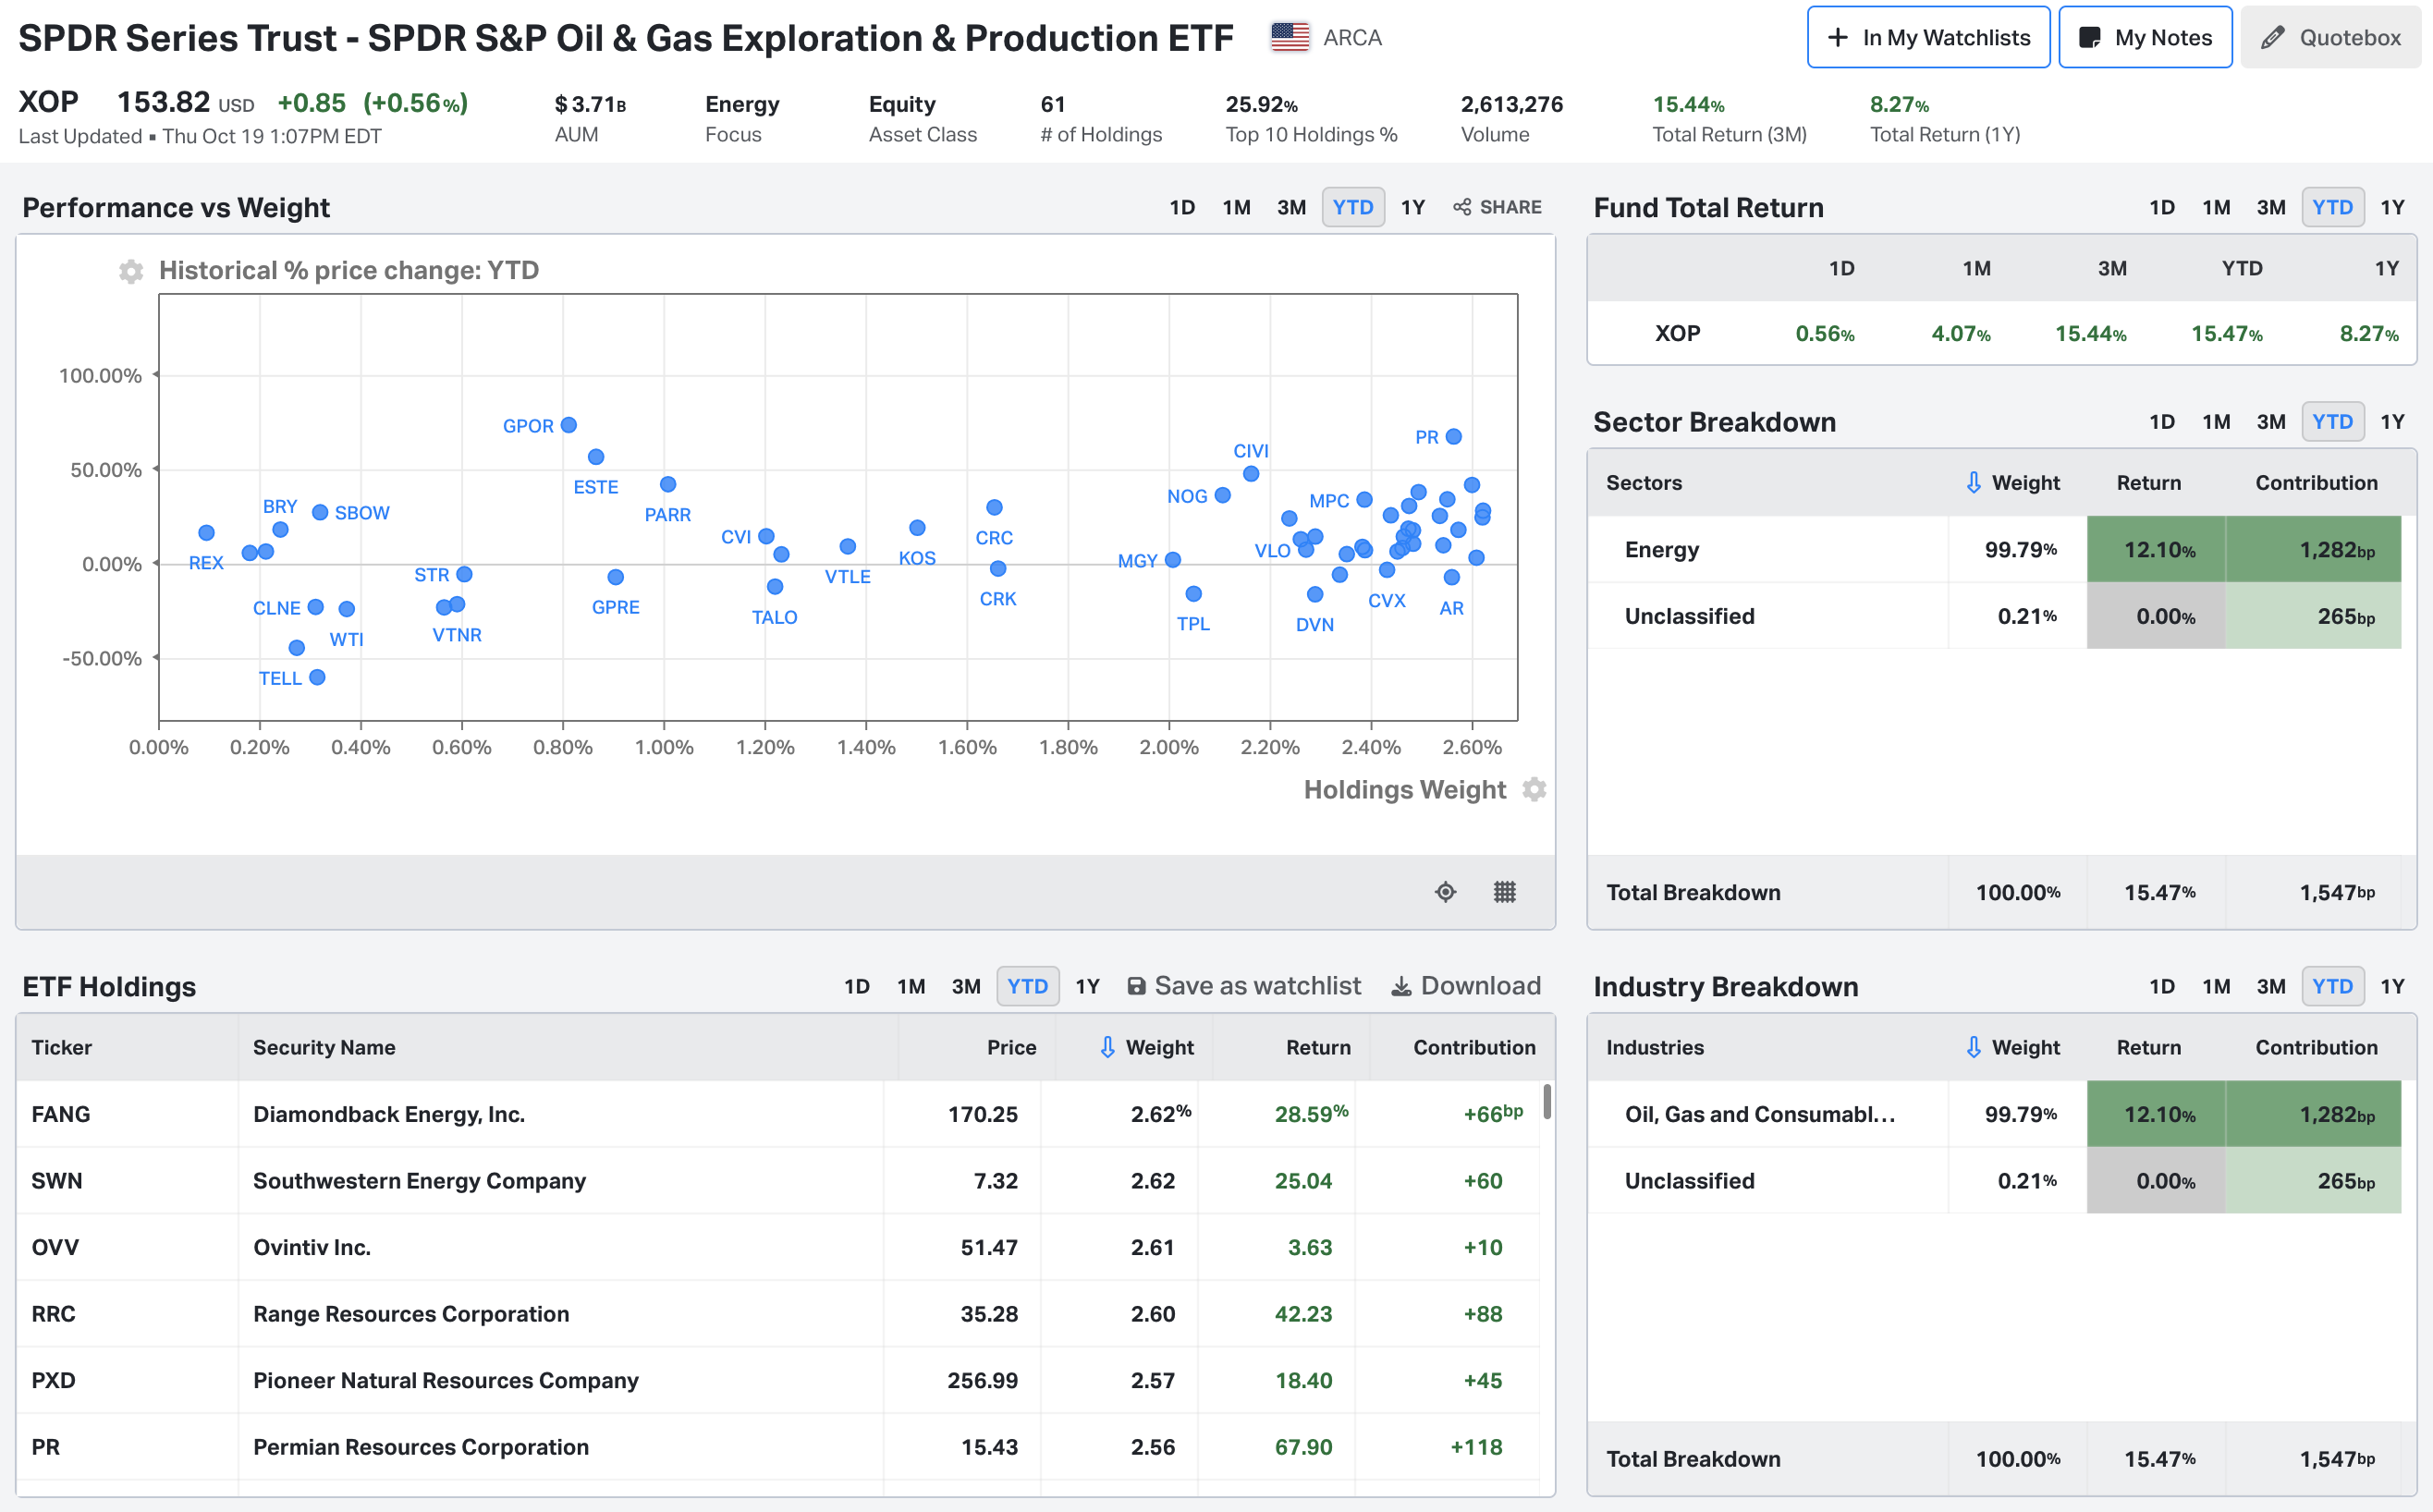Select the TELL data point on the chart

point(317,677)
